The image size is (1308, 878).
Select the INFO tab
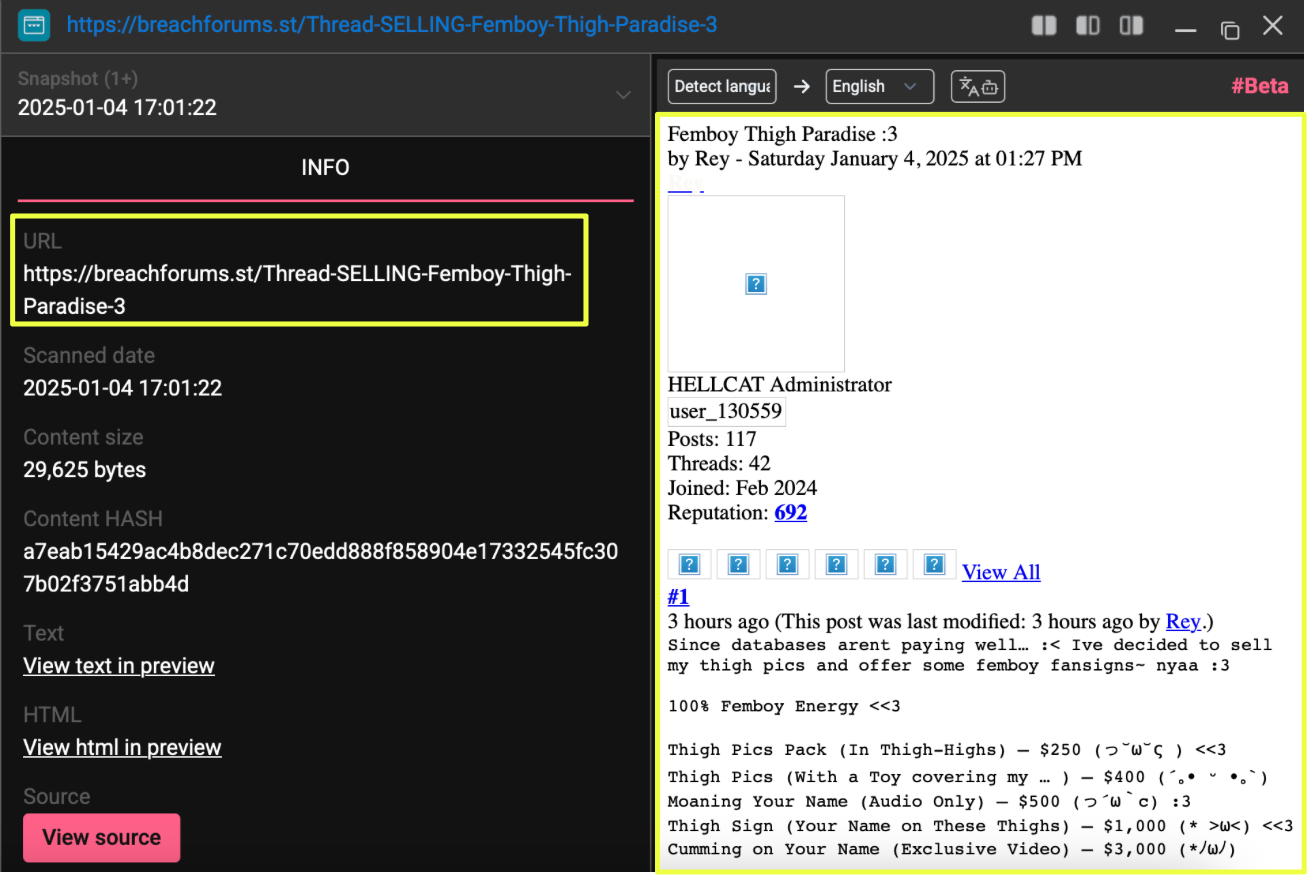(325, 168)
